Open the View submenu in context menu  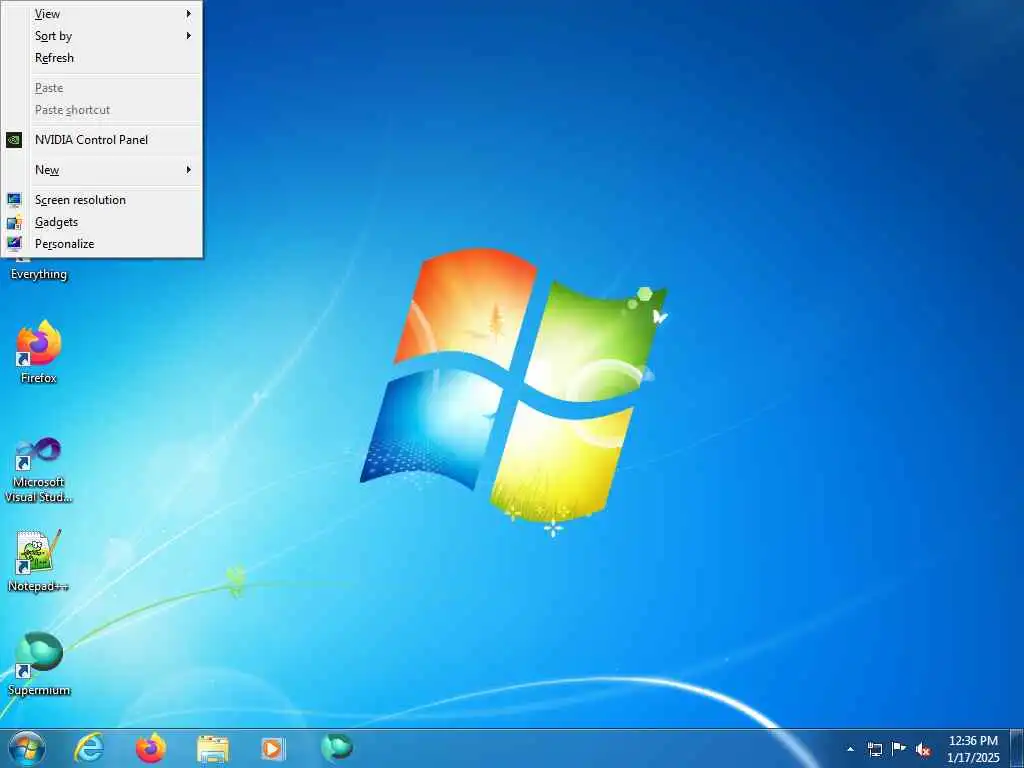[x=102, y=14]
